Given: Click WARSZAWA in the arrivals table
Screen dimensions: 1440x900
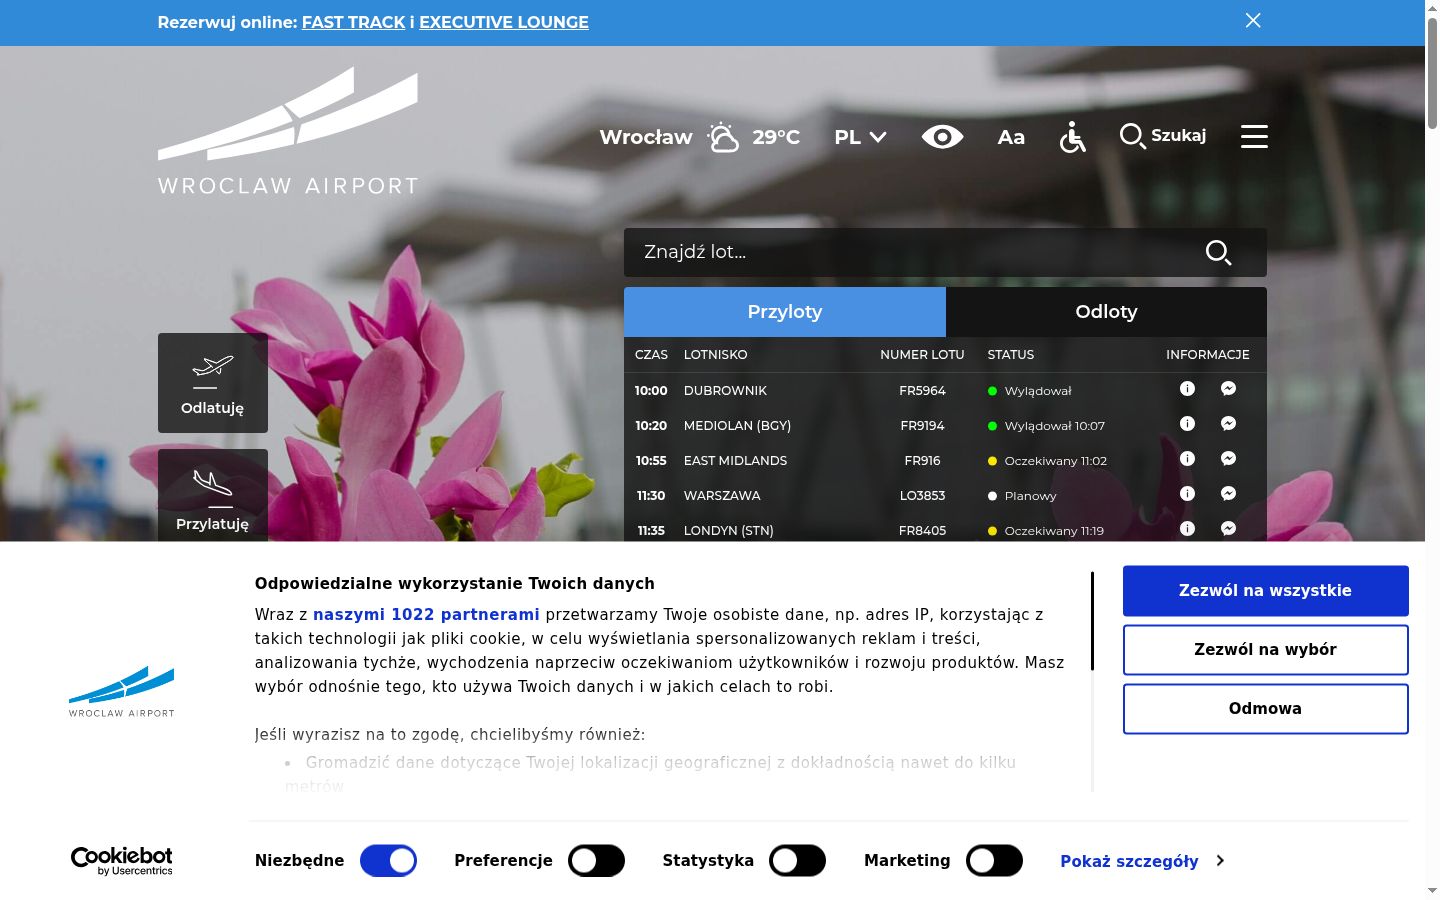Looking at the screenshot, I should 722,496.
